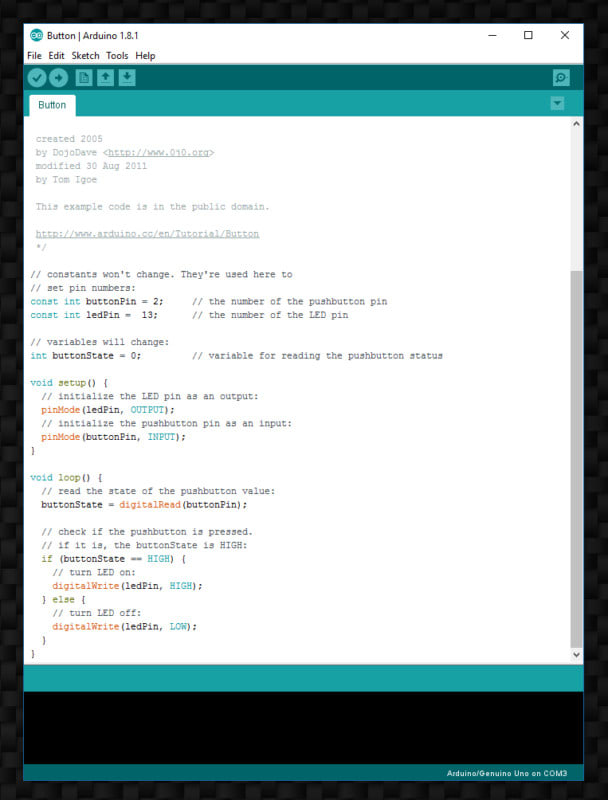This screenshot has height=800, width=608.
Task: Click 'This example code is in the public domain.'
Action: click(153, 207)
